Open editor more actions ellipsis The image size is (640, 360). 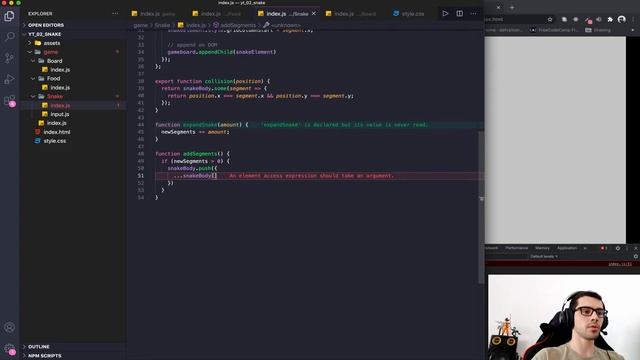pos(473,13)
